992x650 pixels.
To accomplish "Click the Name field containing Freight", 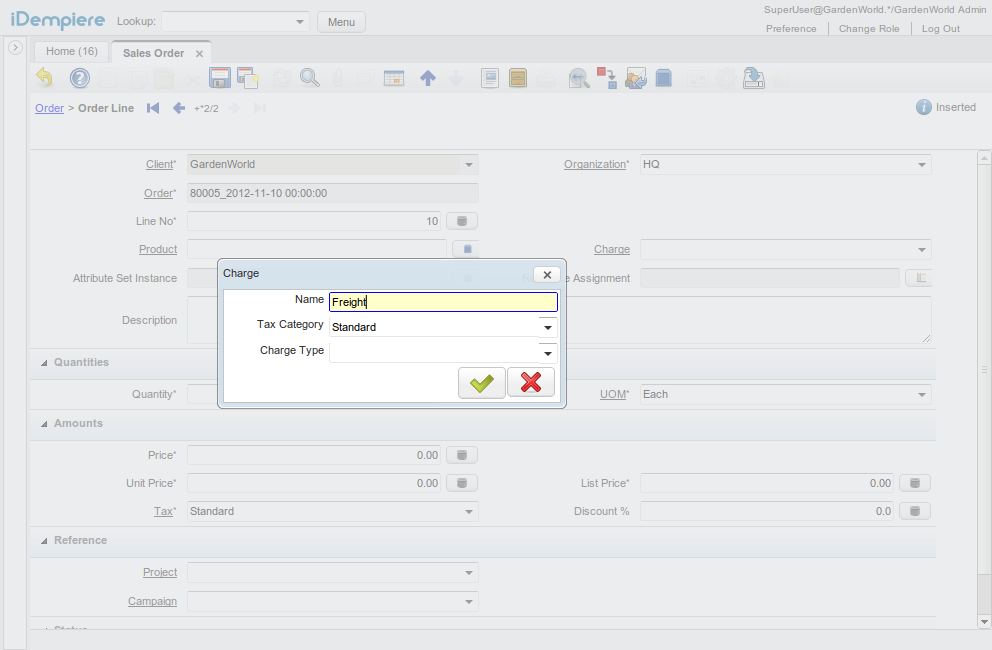I will coord(443,301).
